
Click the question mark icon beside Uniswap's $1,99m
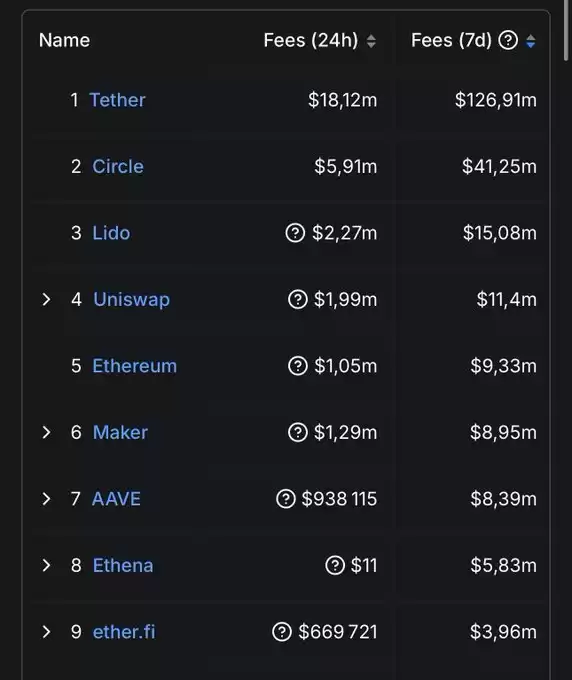tap(297, 299)
